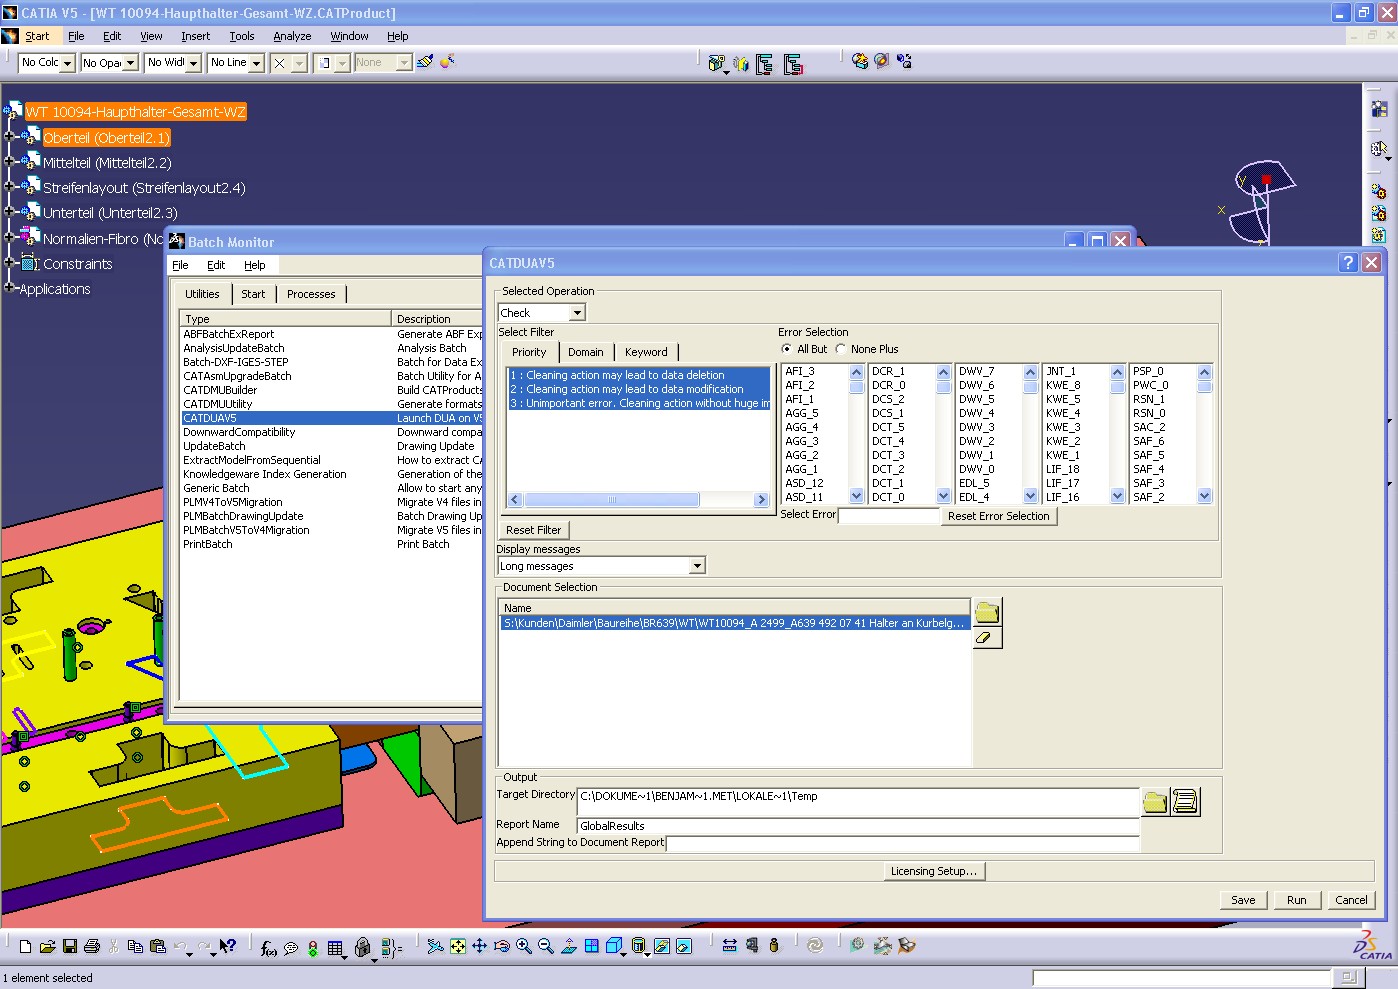The height and width of the screenshot is (989, 1398).
Task: Switch to the Start tab in Batch Monitor
Action: (x=253, y=294)
